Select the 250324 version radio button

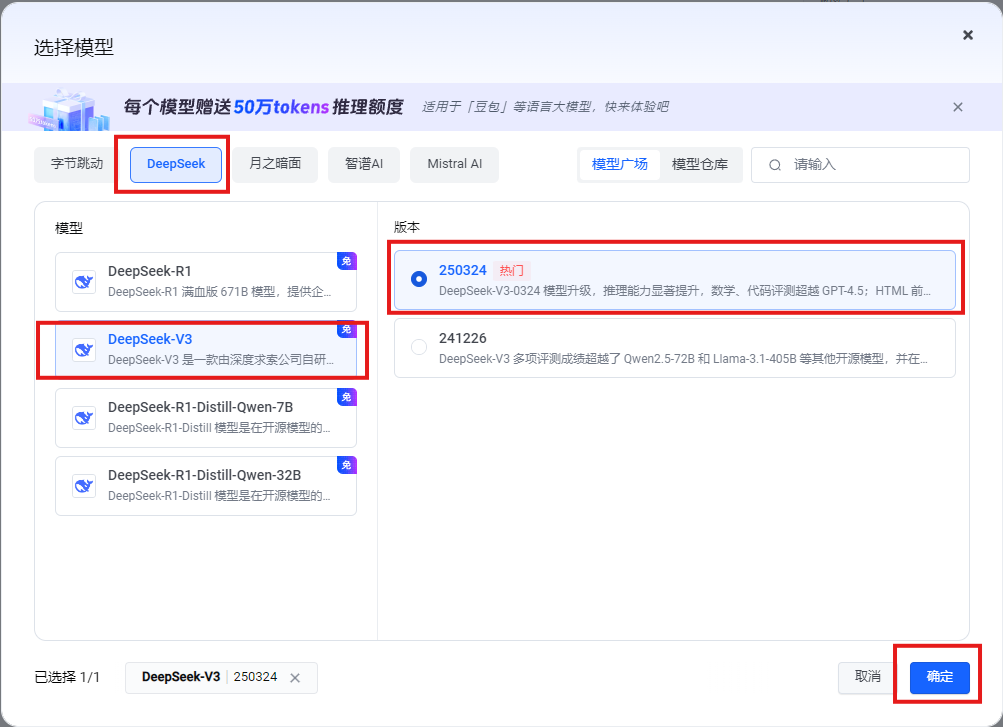pyautogui.click(x=418, y=280)
